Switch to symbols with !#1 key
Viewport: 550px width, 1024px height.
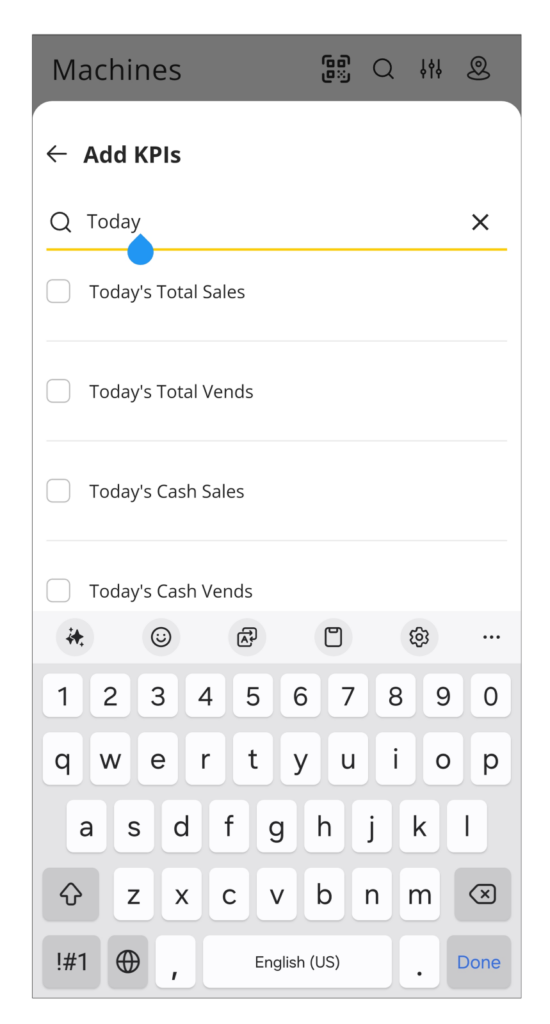pos(71,962)
